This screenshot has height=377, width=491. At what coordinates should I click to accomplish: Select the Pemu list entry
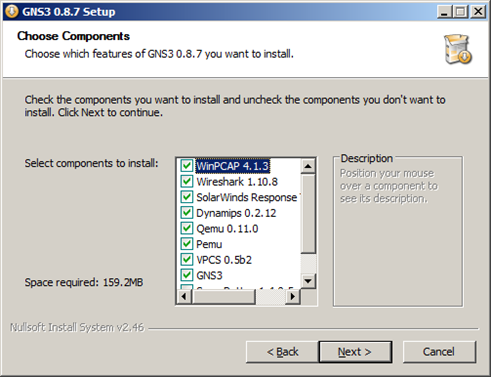(x=209, y=244)
